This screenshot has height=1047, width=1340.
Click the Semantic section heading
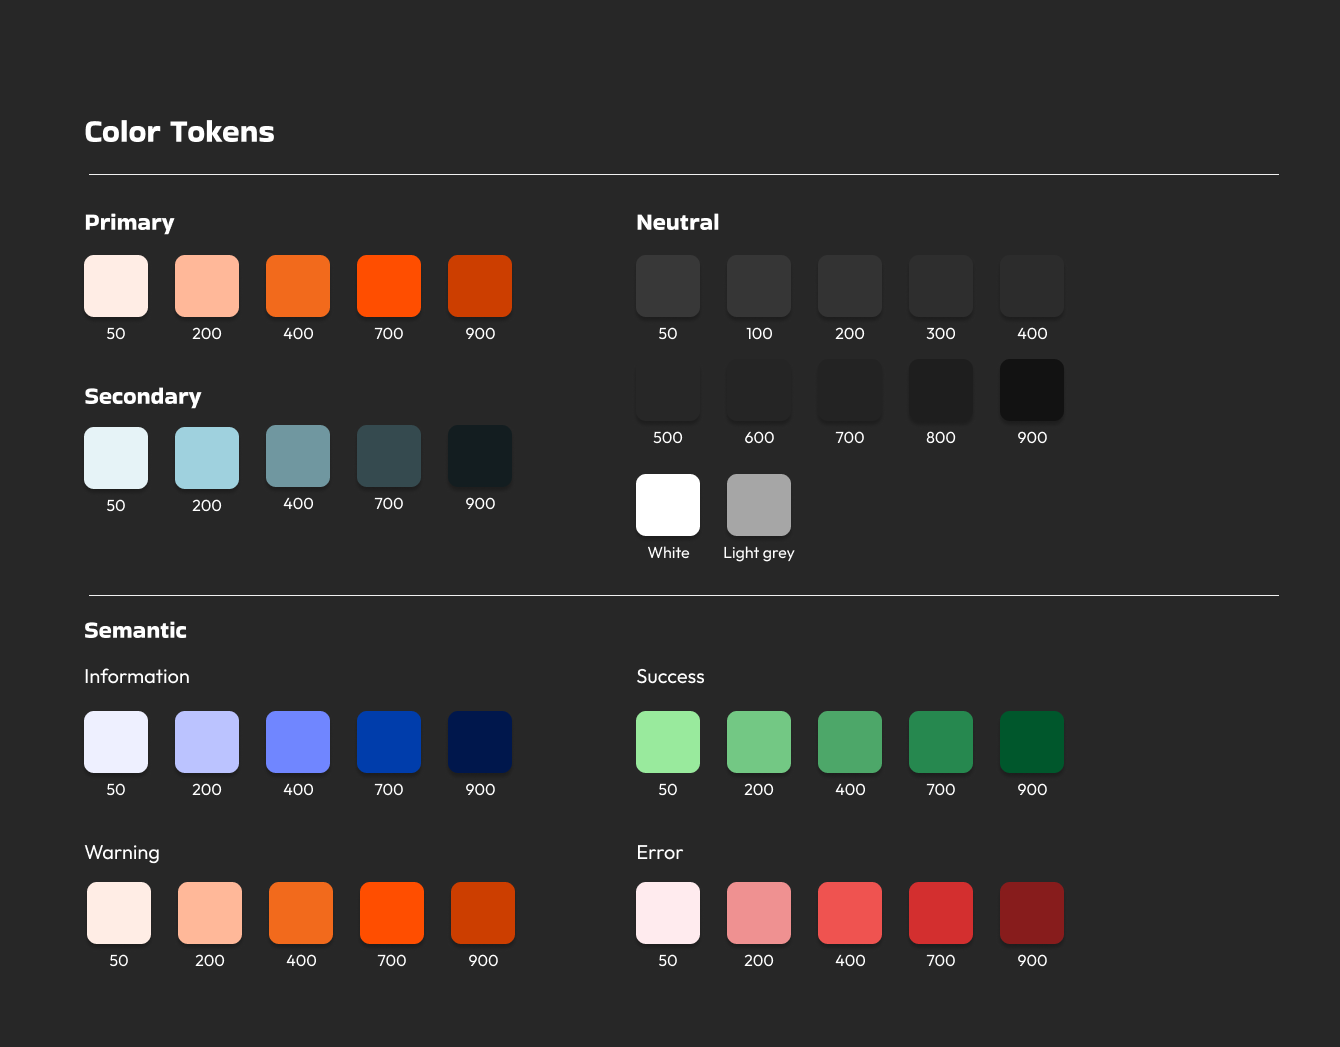135,630
